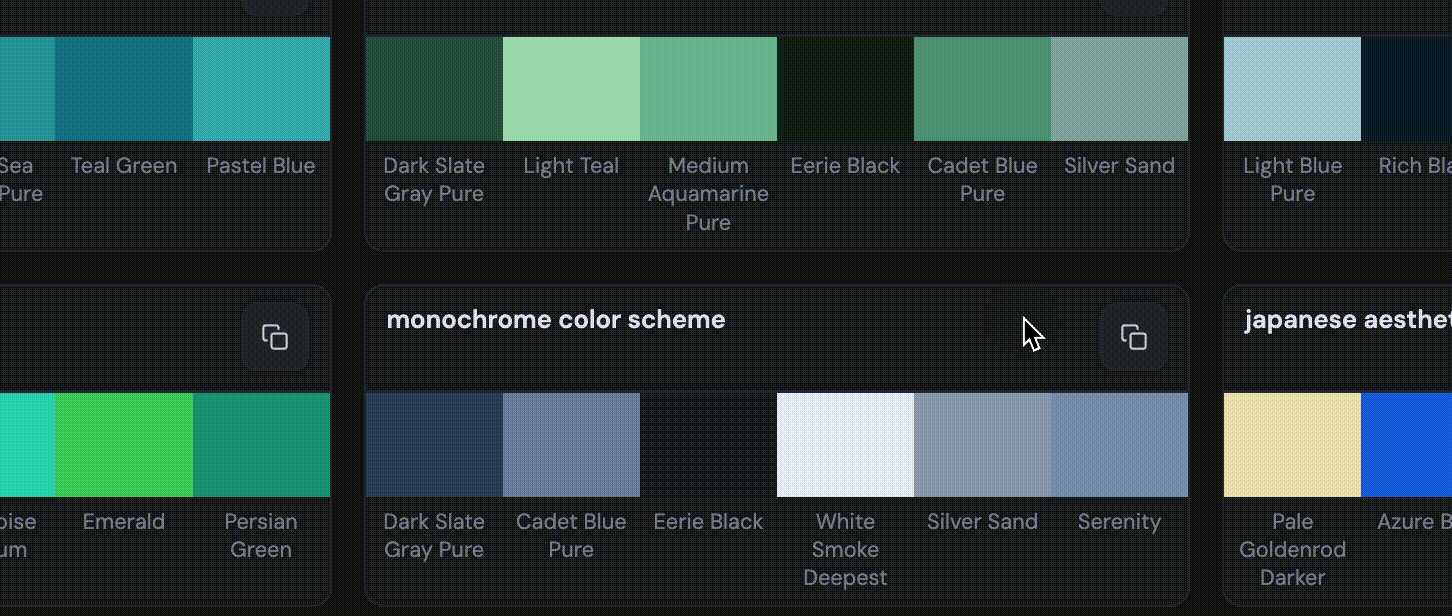Pick Eerie Black swatch in monochrome scheme
The image size is (1452, 616).
point(708,445)
